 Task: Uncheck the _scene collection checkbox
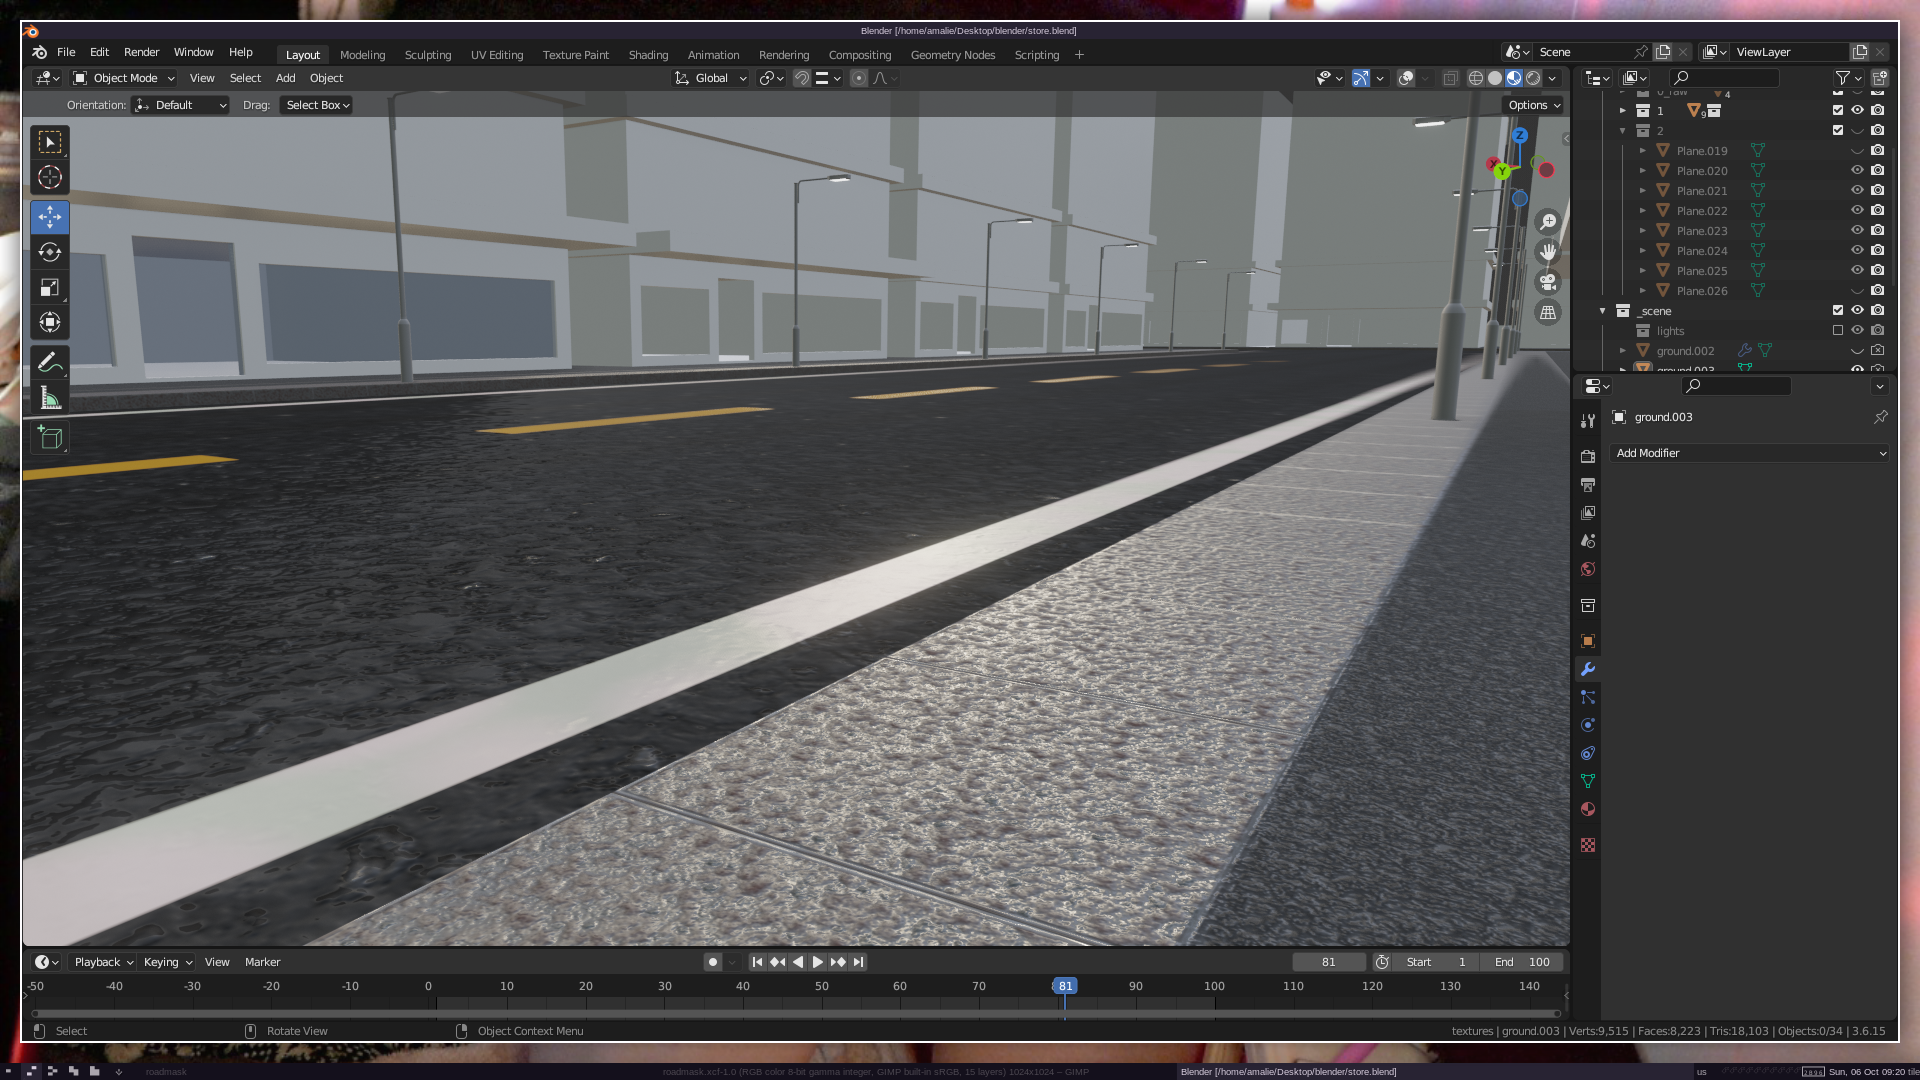(x=1838, y=311)
